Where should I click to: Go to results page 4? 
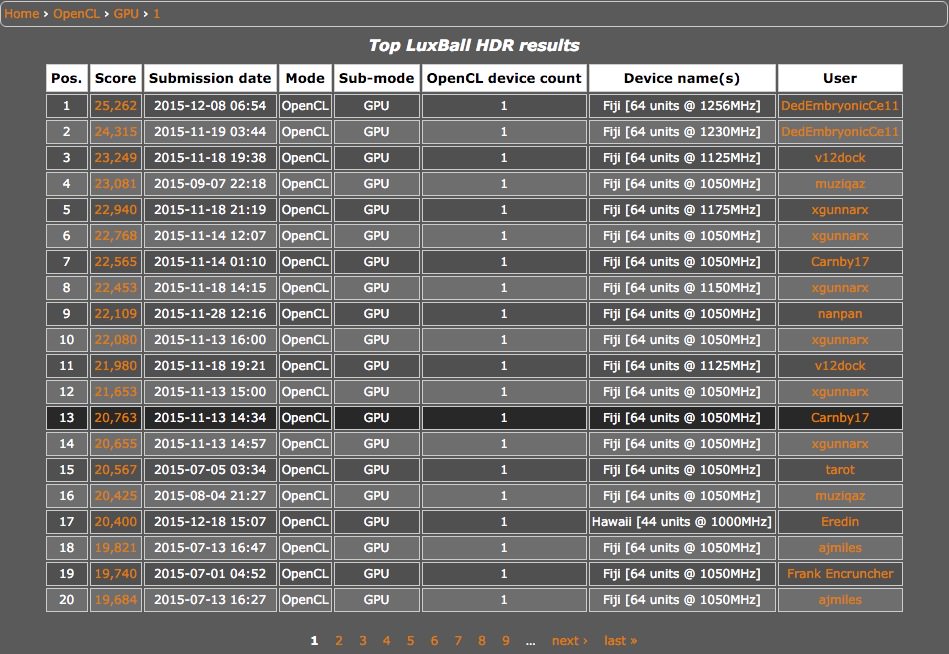coord(387,641)
